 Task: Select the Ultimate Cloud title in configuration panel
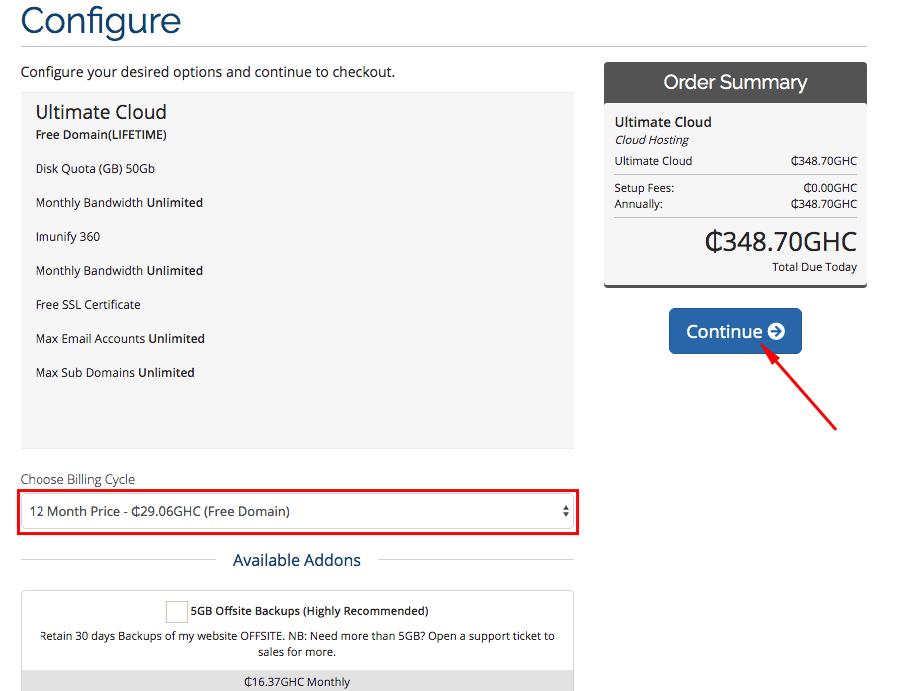coord(101,112)
